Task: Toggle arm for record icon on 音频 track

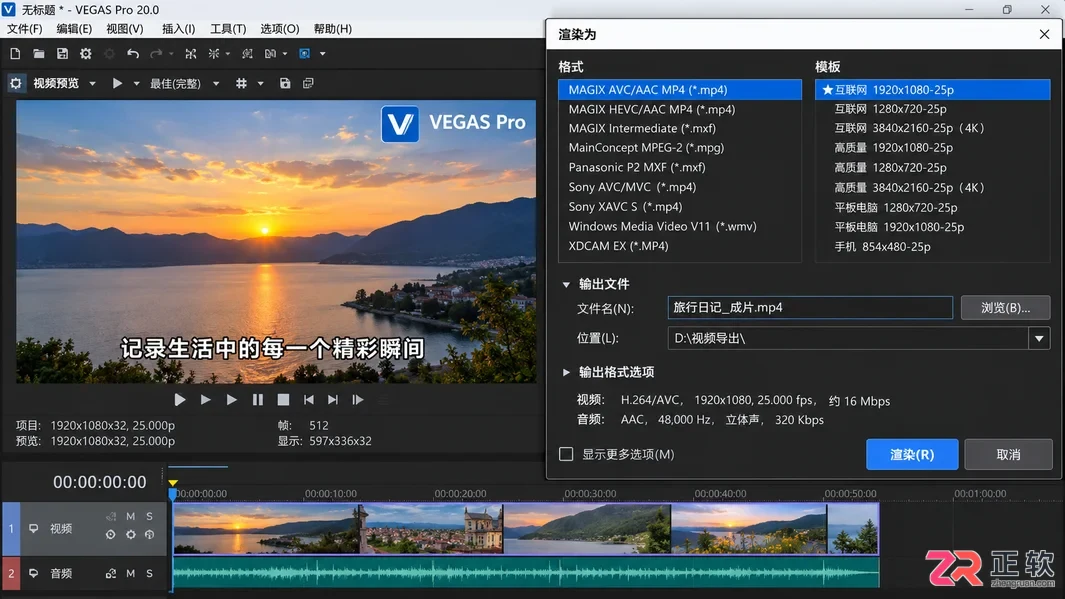Action: point(111,574)
